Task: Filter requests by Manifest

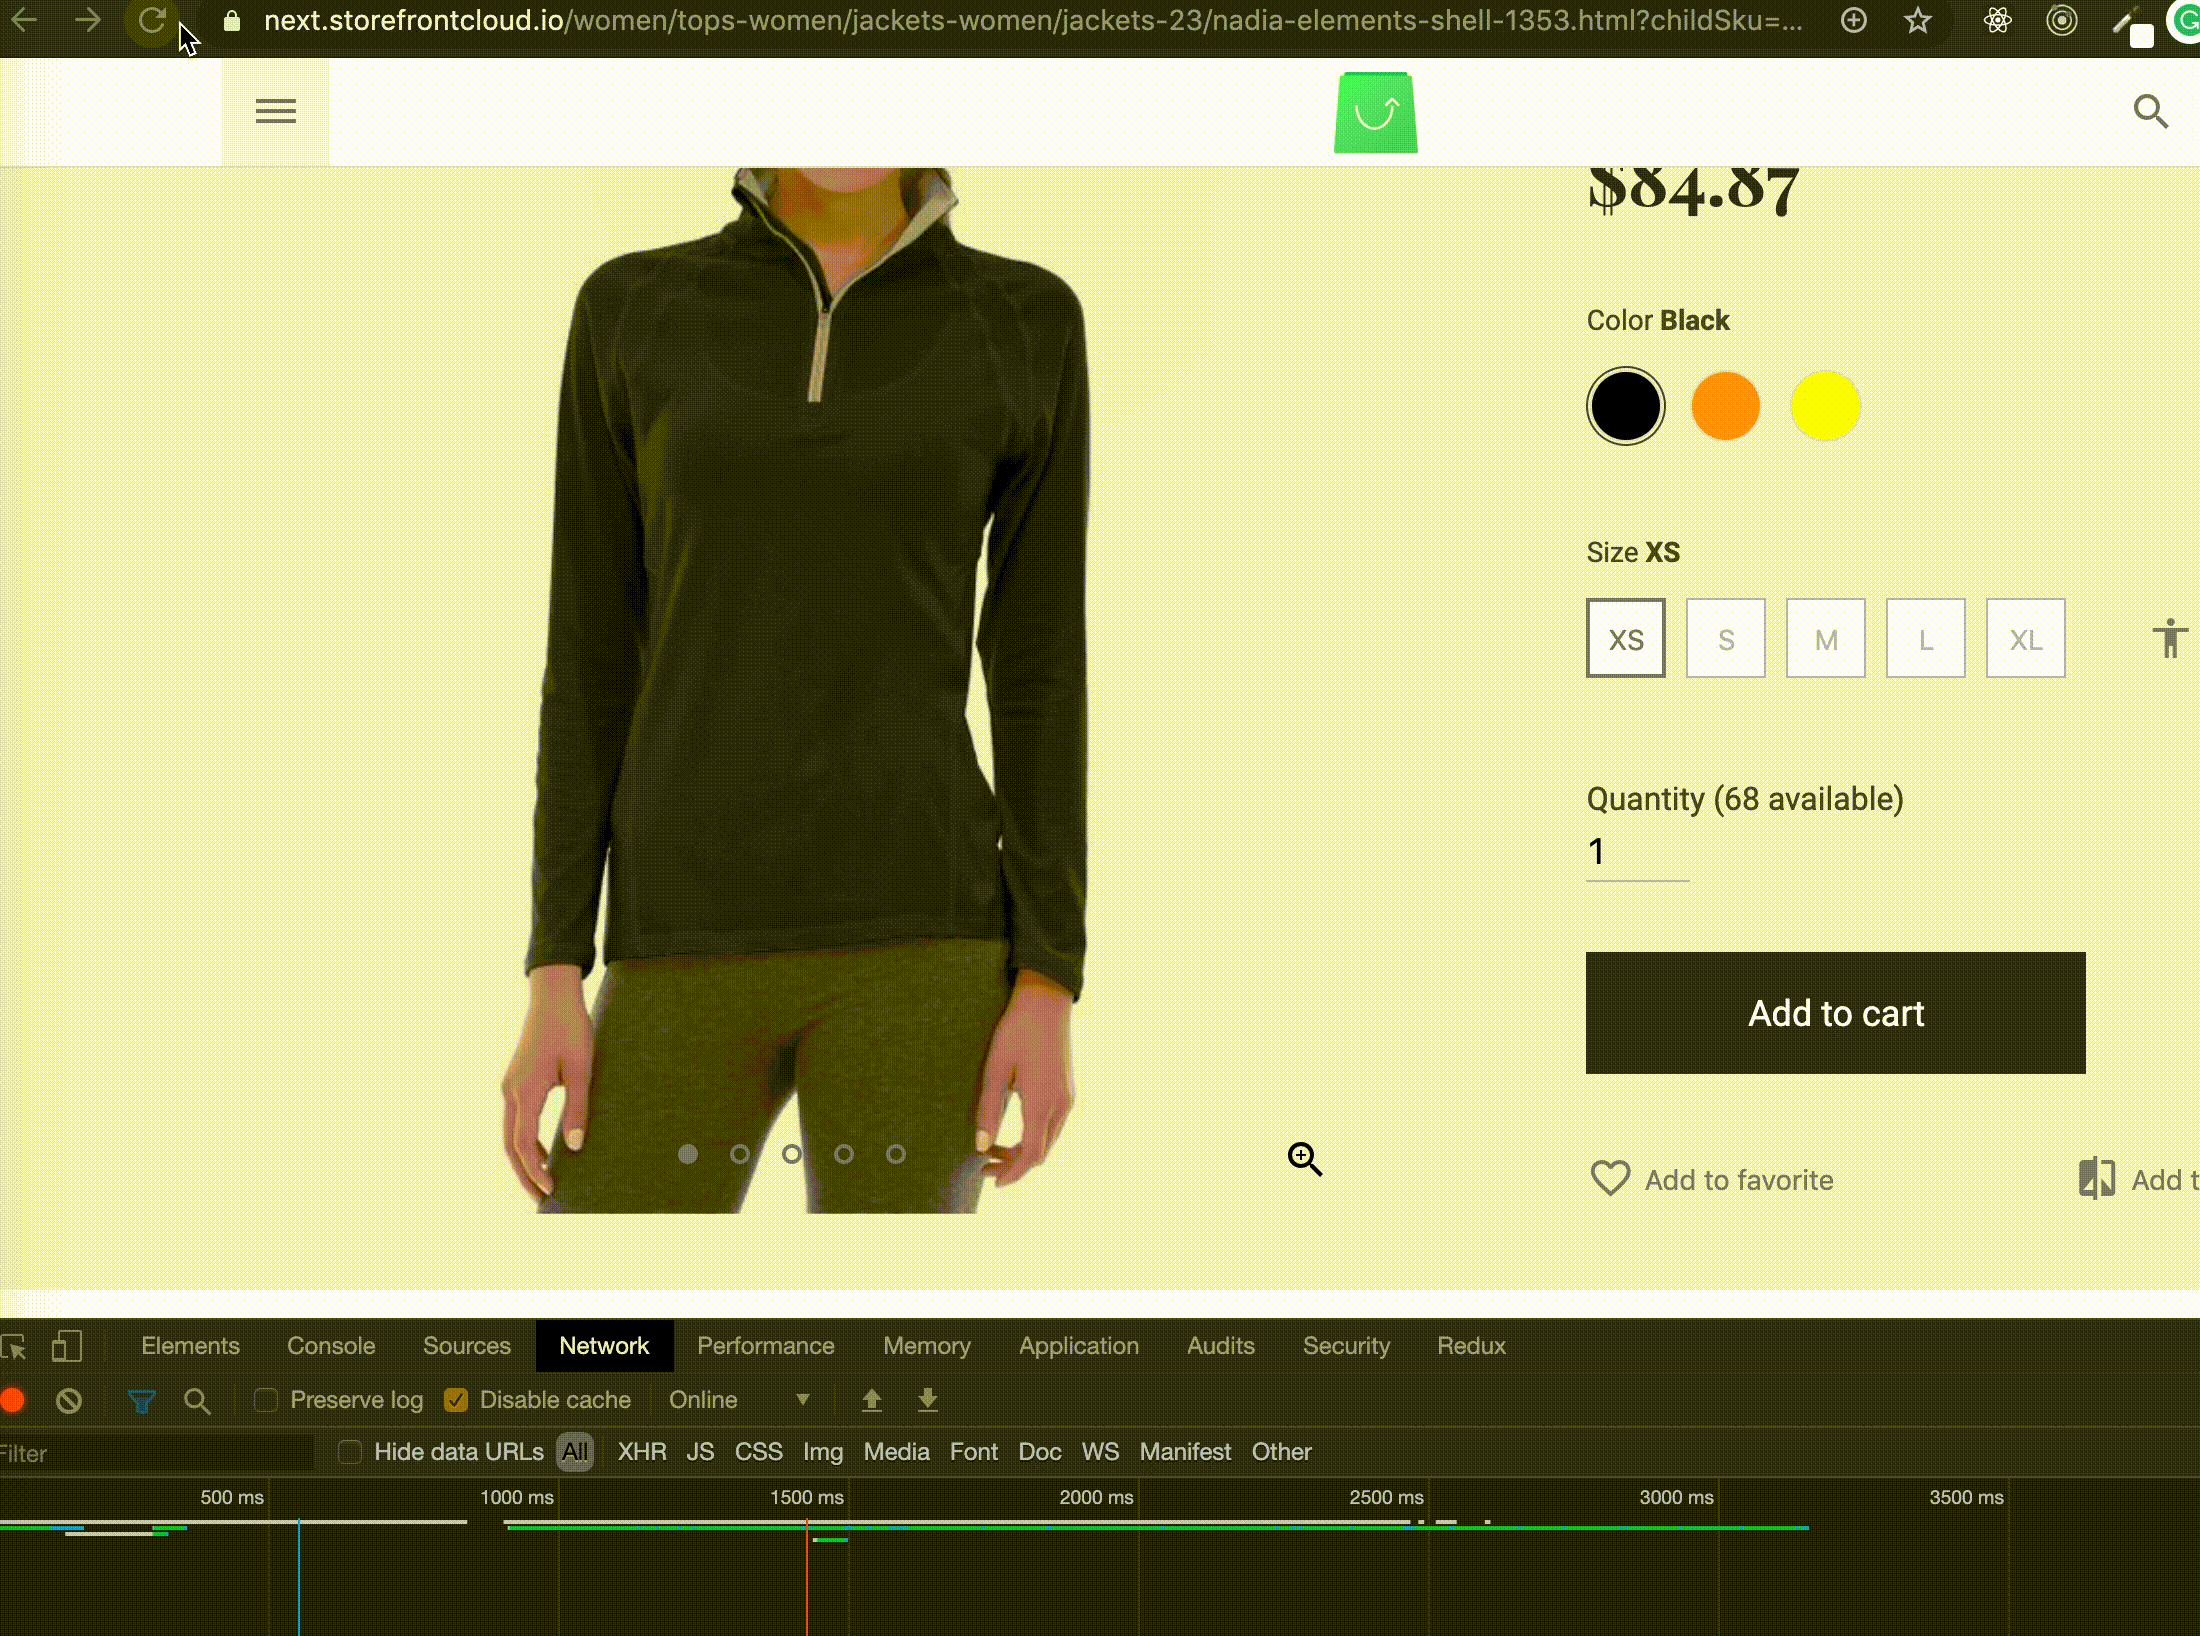Action: pyautogui.click(x=1185, y=1452)
